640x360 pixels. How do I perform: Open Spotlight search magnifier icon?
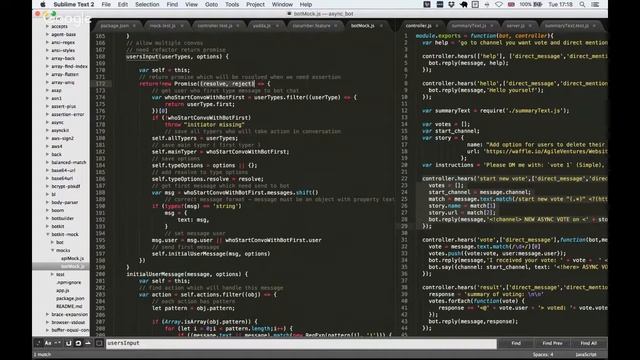point(582,4)
